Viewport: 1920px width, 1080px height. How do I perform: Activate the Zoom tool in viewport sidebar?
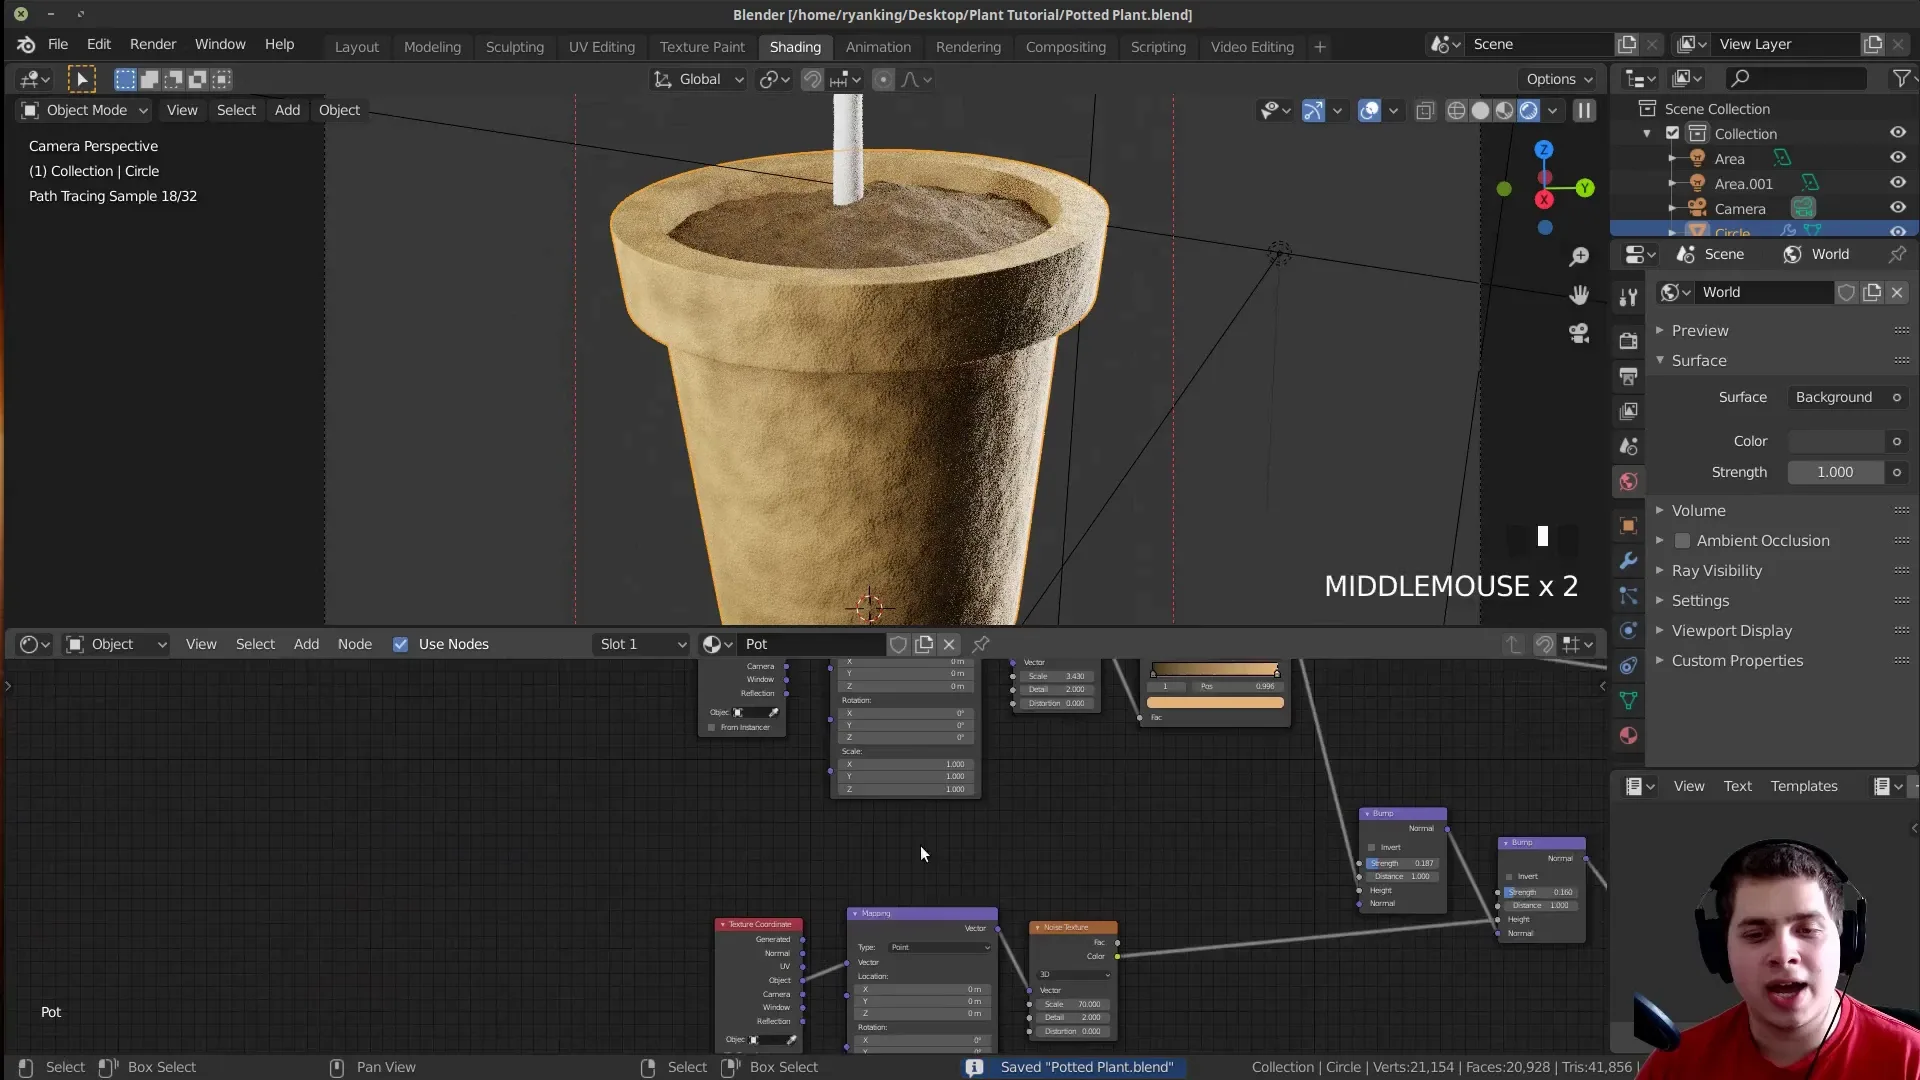click(1579, 257)
